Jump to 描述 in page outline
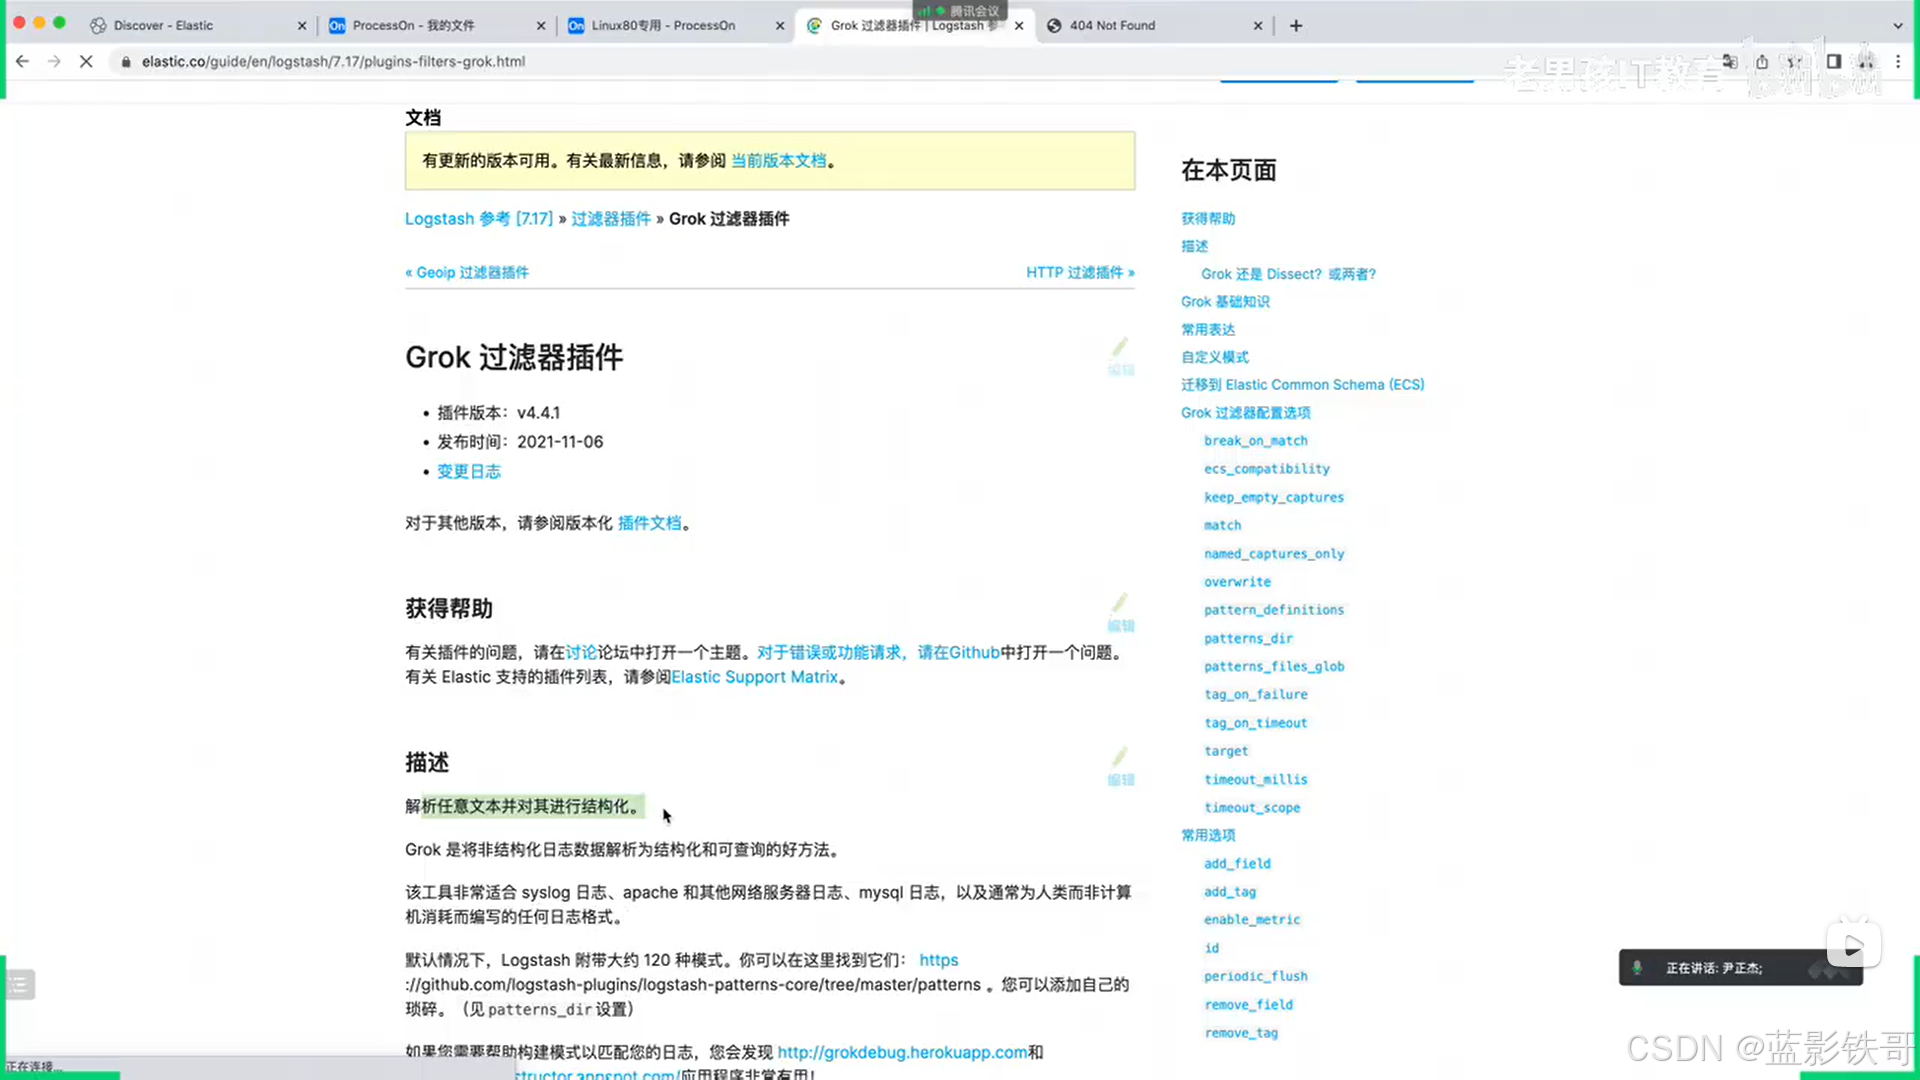 point(1194,246)
